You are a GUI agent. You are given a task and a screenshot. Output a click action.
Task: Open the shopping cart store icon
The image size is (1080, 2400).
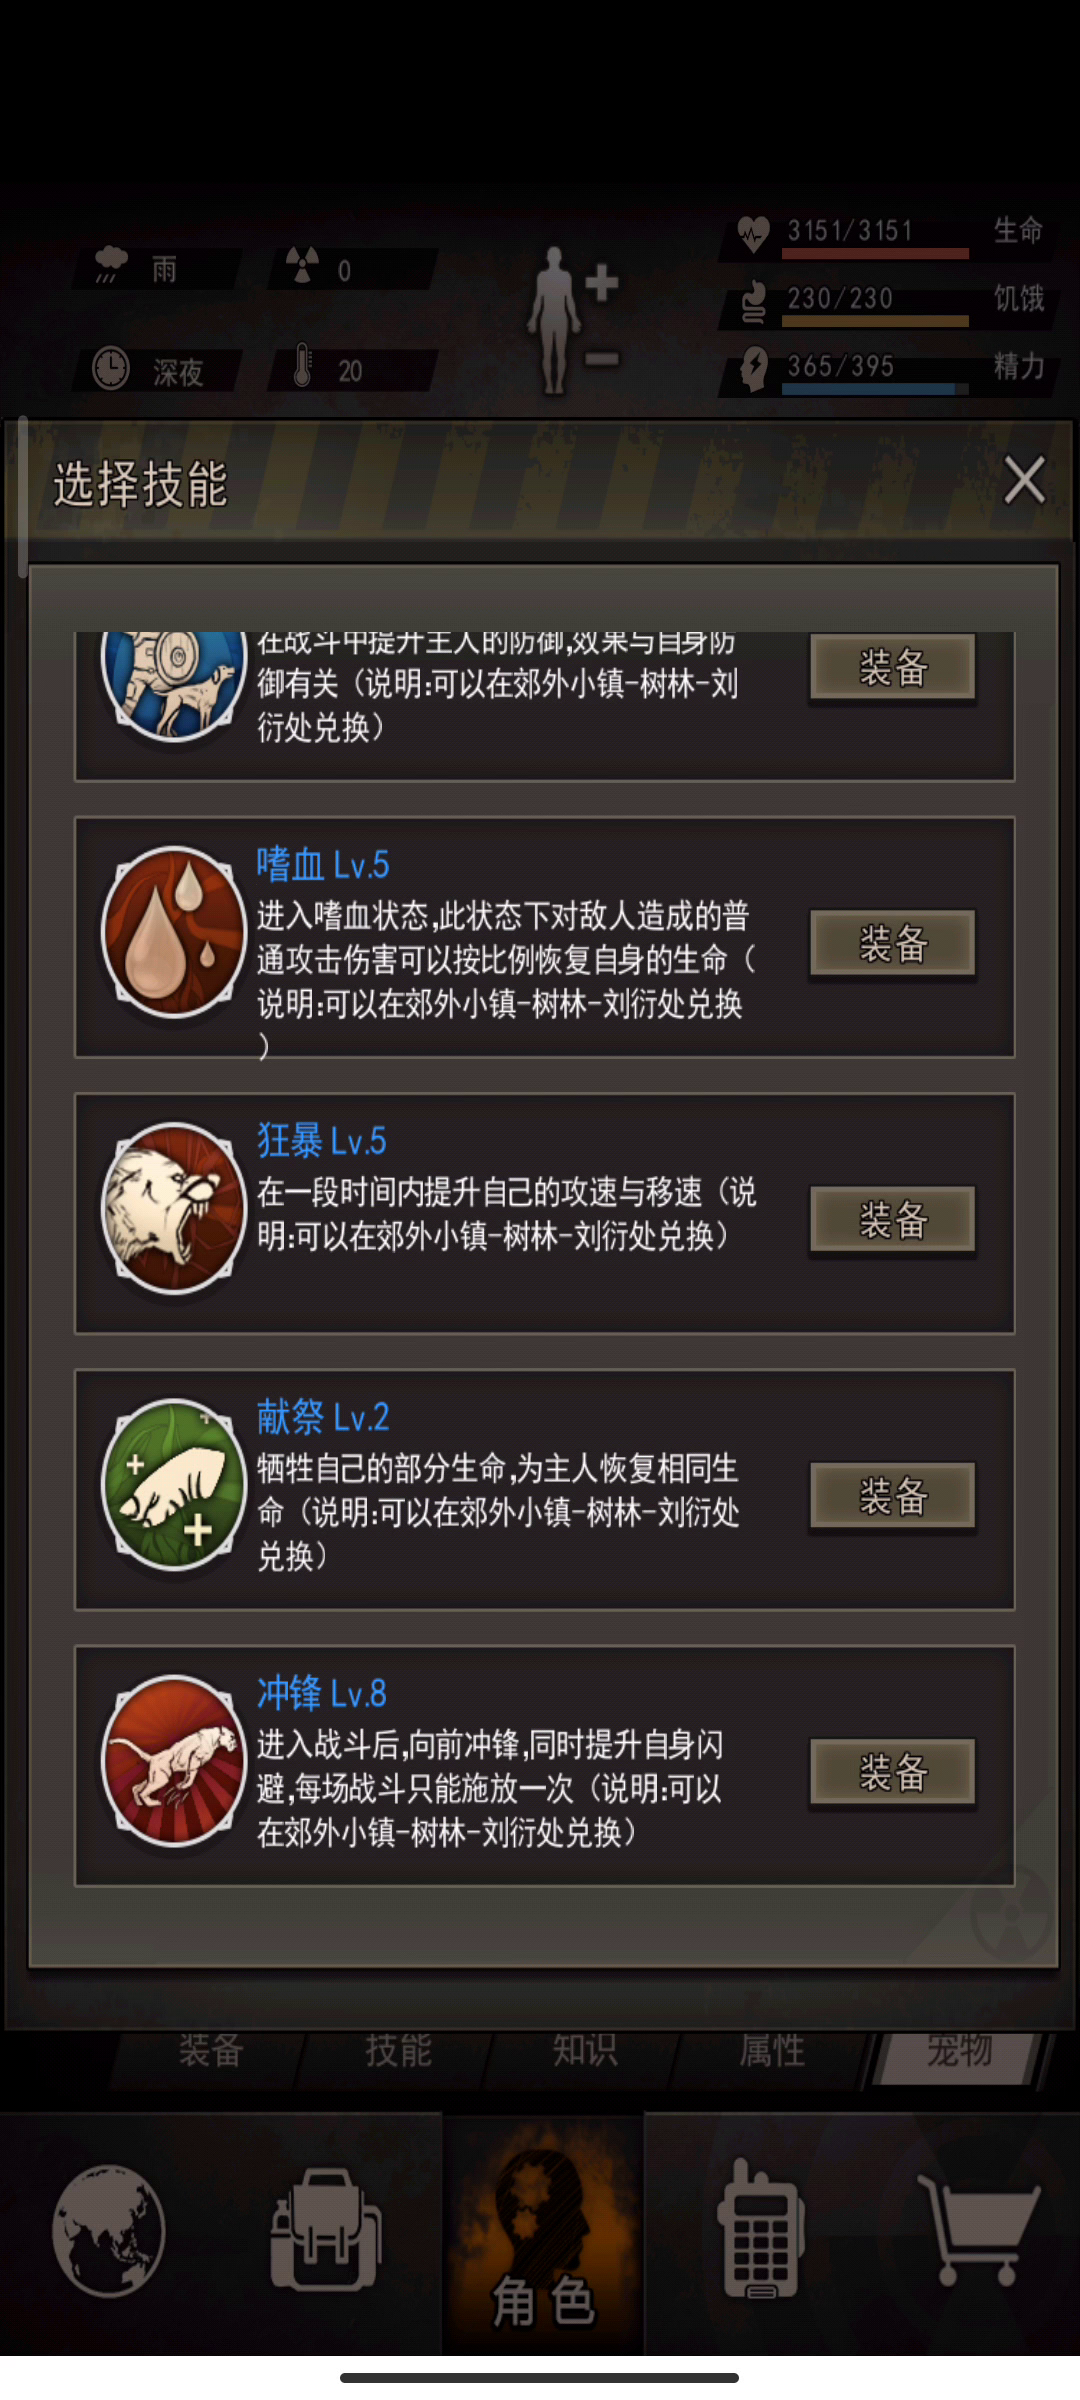pyautogui.click(x=979, y=2231)
